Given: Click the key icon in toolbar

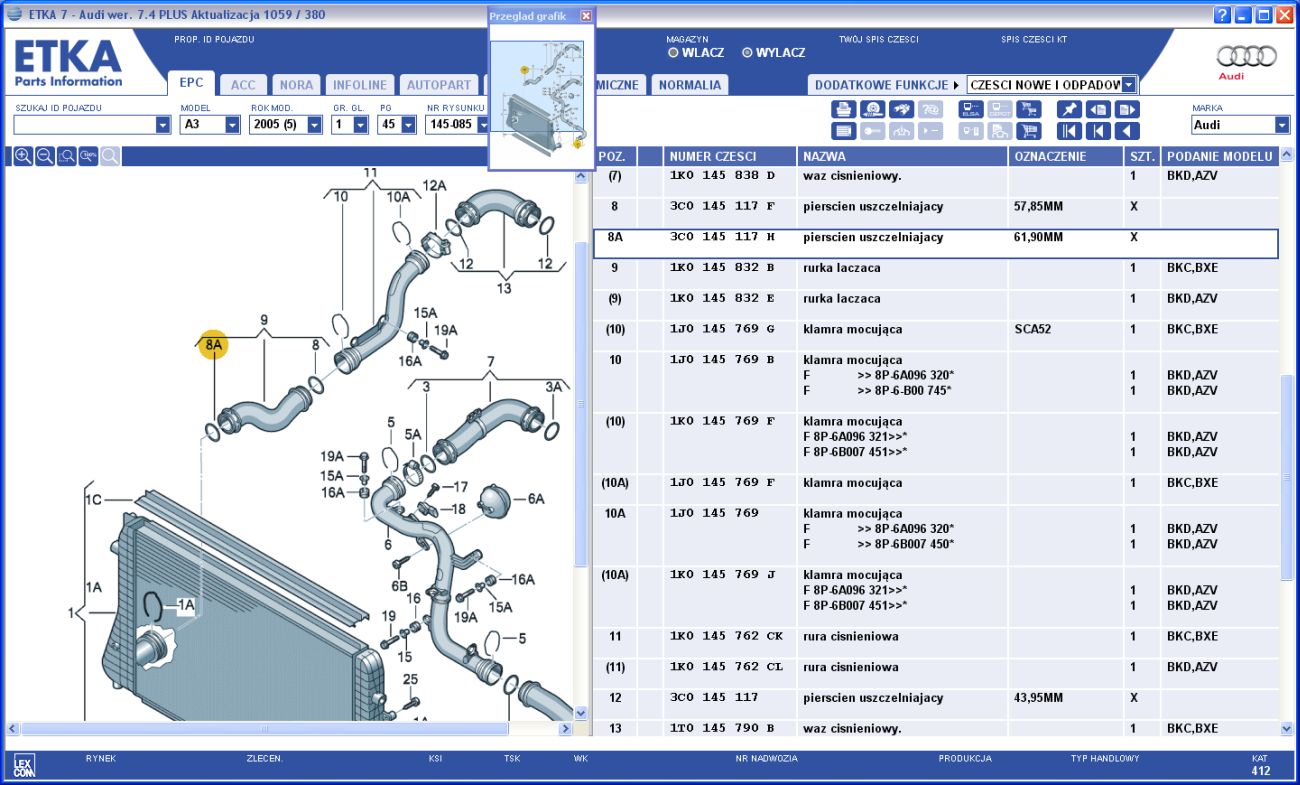Looking at the screenshot, I should [872, 131].
